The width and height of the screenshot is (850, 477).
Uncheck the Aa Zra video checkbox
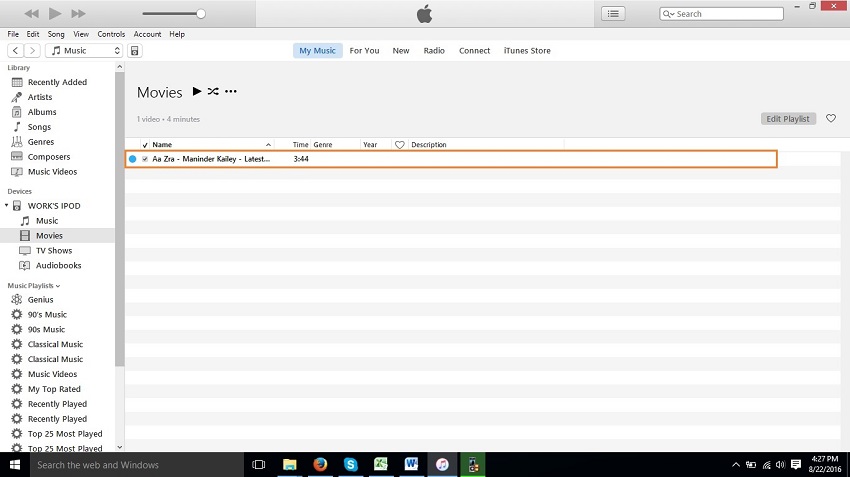coord(145,159)
